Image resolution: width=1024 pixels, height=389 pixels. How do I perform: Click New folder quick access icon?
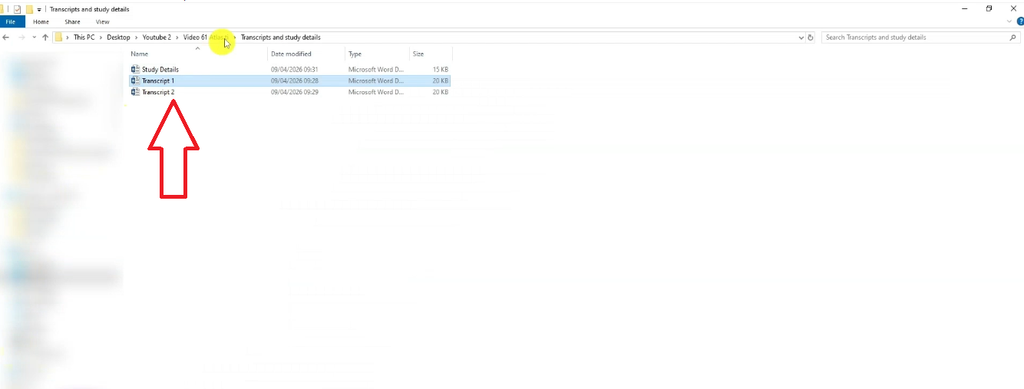click(x=29, y=9)
